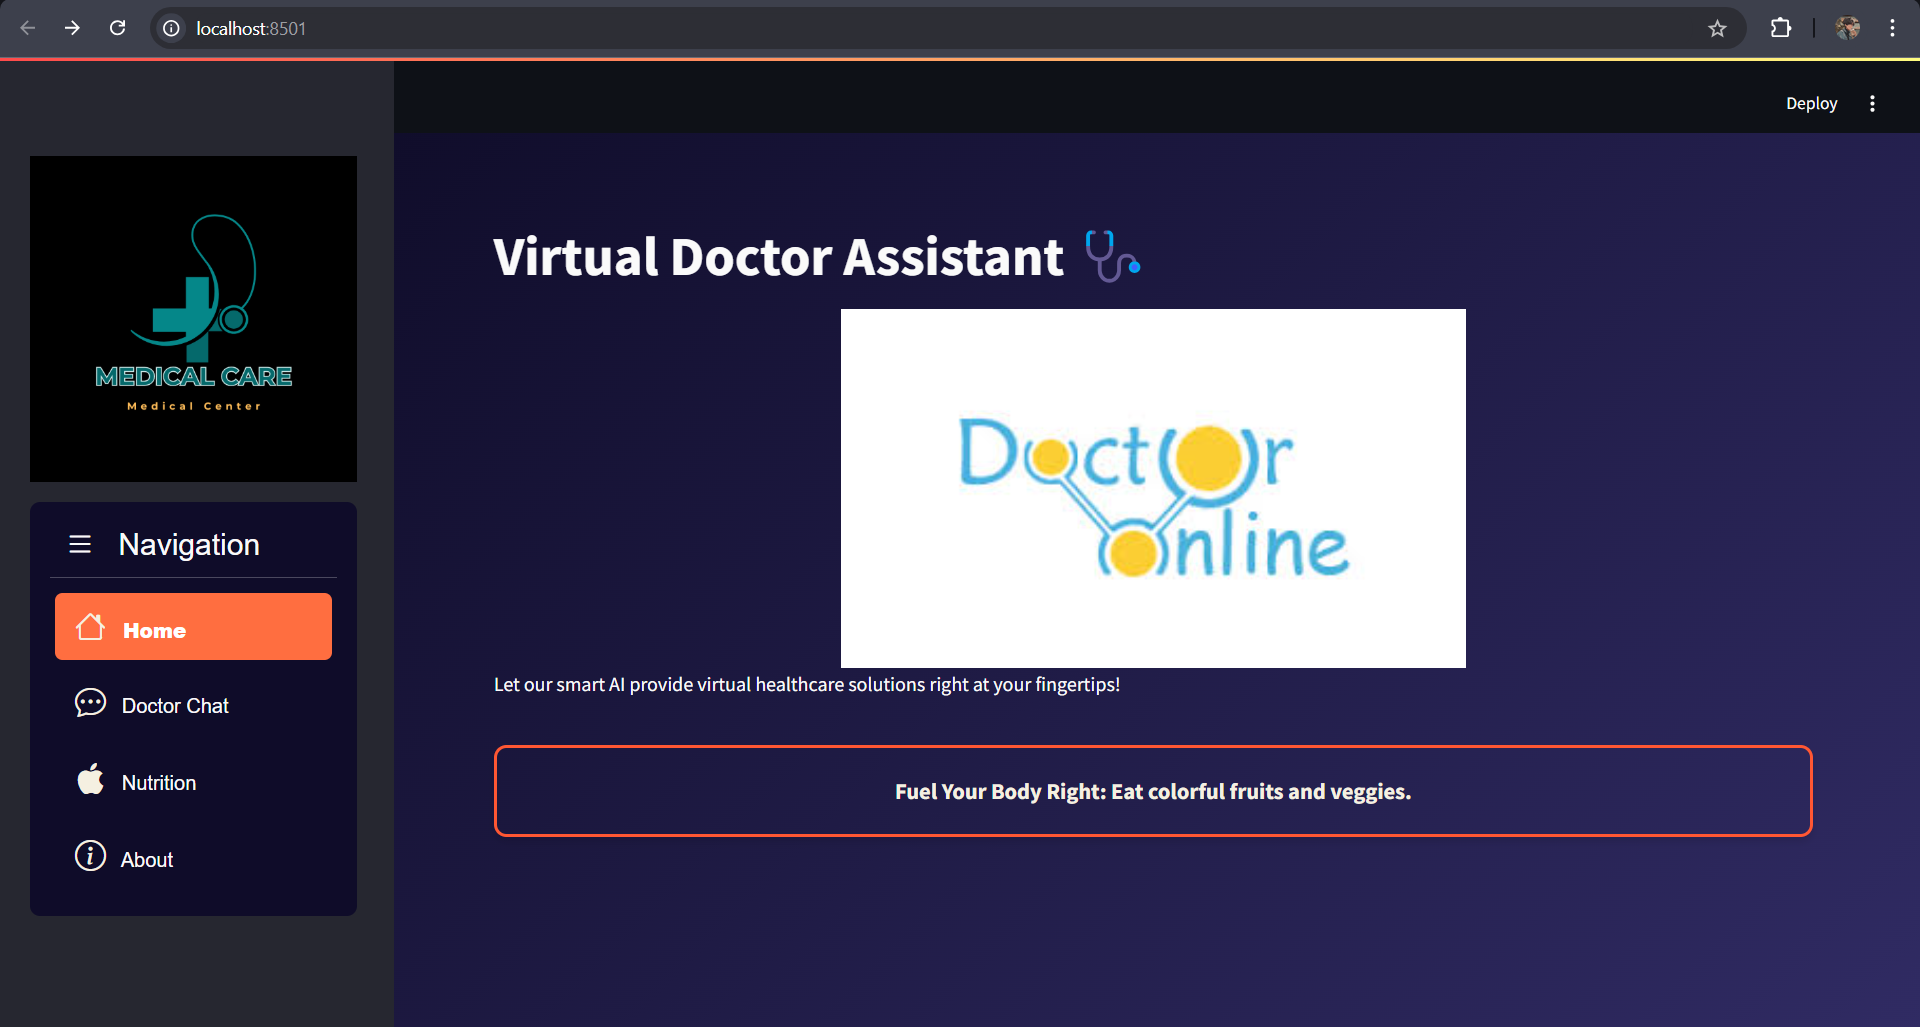The width and height of the screenshot is (1920, 1027).
Task: Select the Home menu item
Action: click(193, 627)
